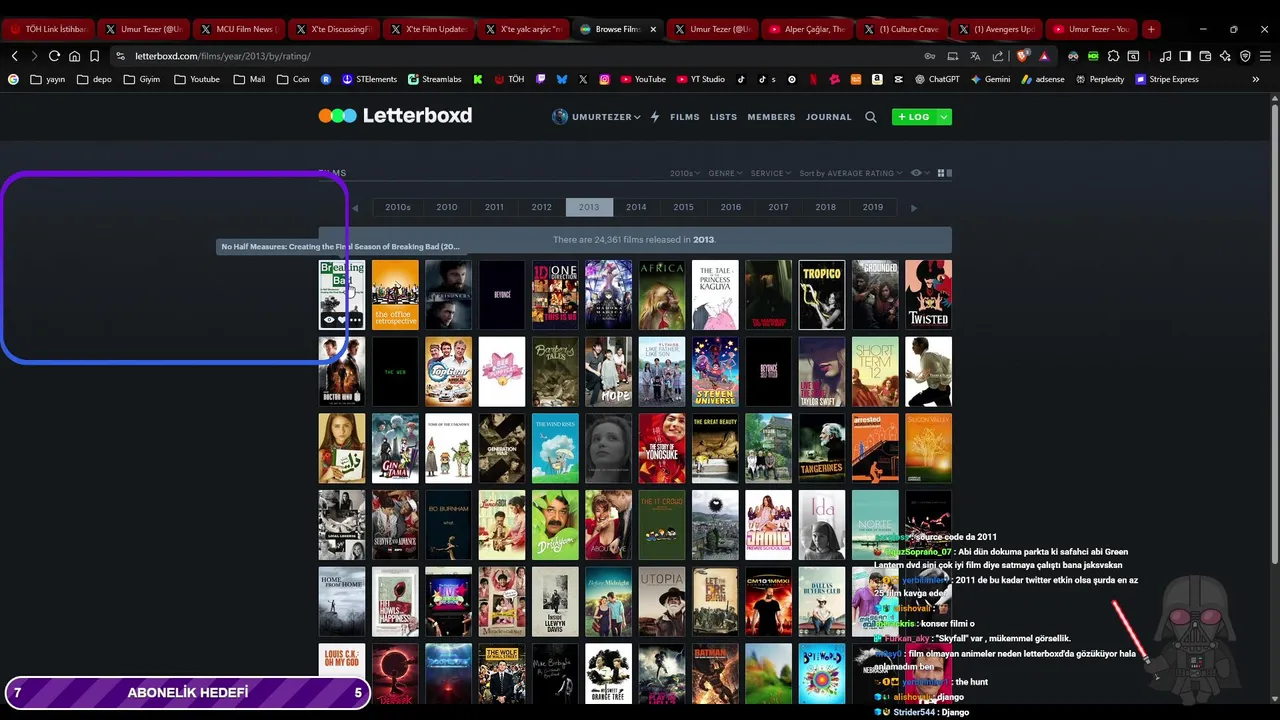Screen dimensions: 1280x720
Task: Open the Brave VPN shield icon
Action: 1245,56
